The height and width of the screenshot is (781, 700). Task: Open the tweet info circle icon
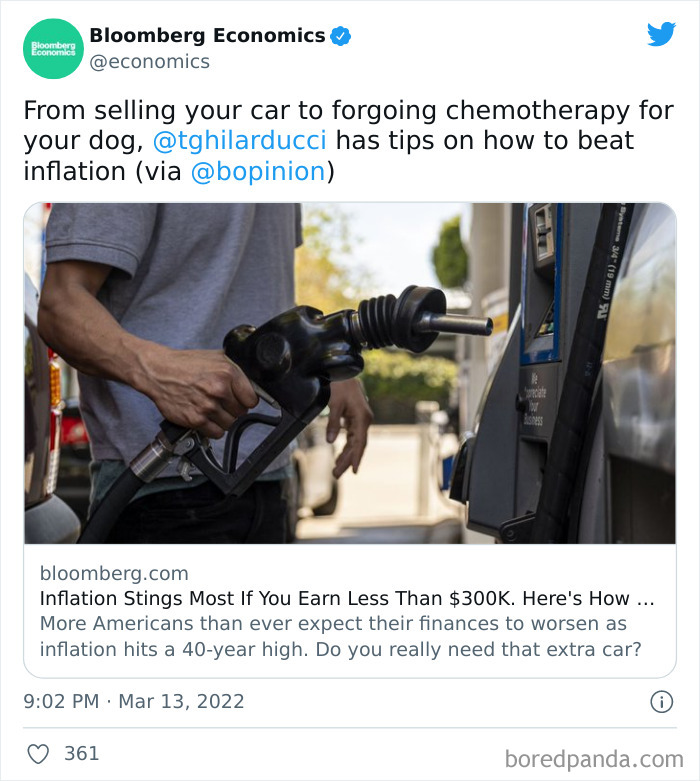pos(661,702)
